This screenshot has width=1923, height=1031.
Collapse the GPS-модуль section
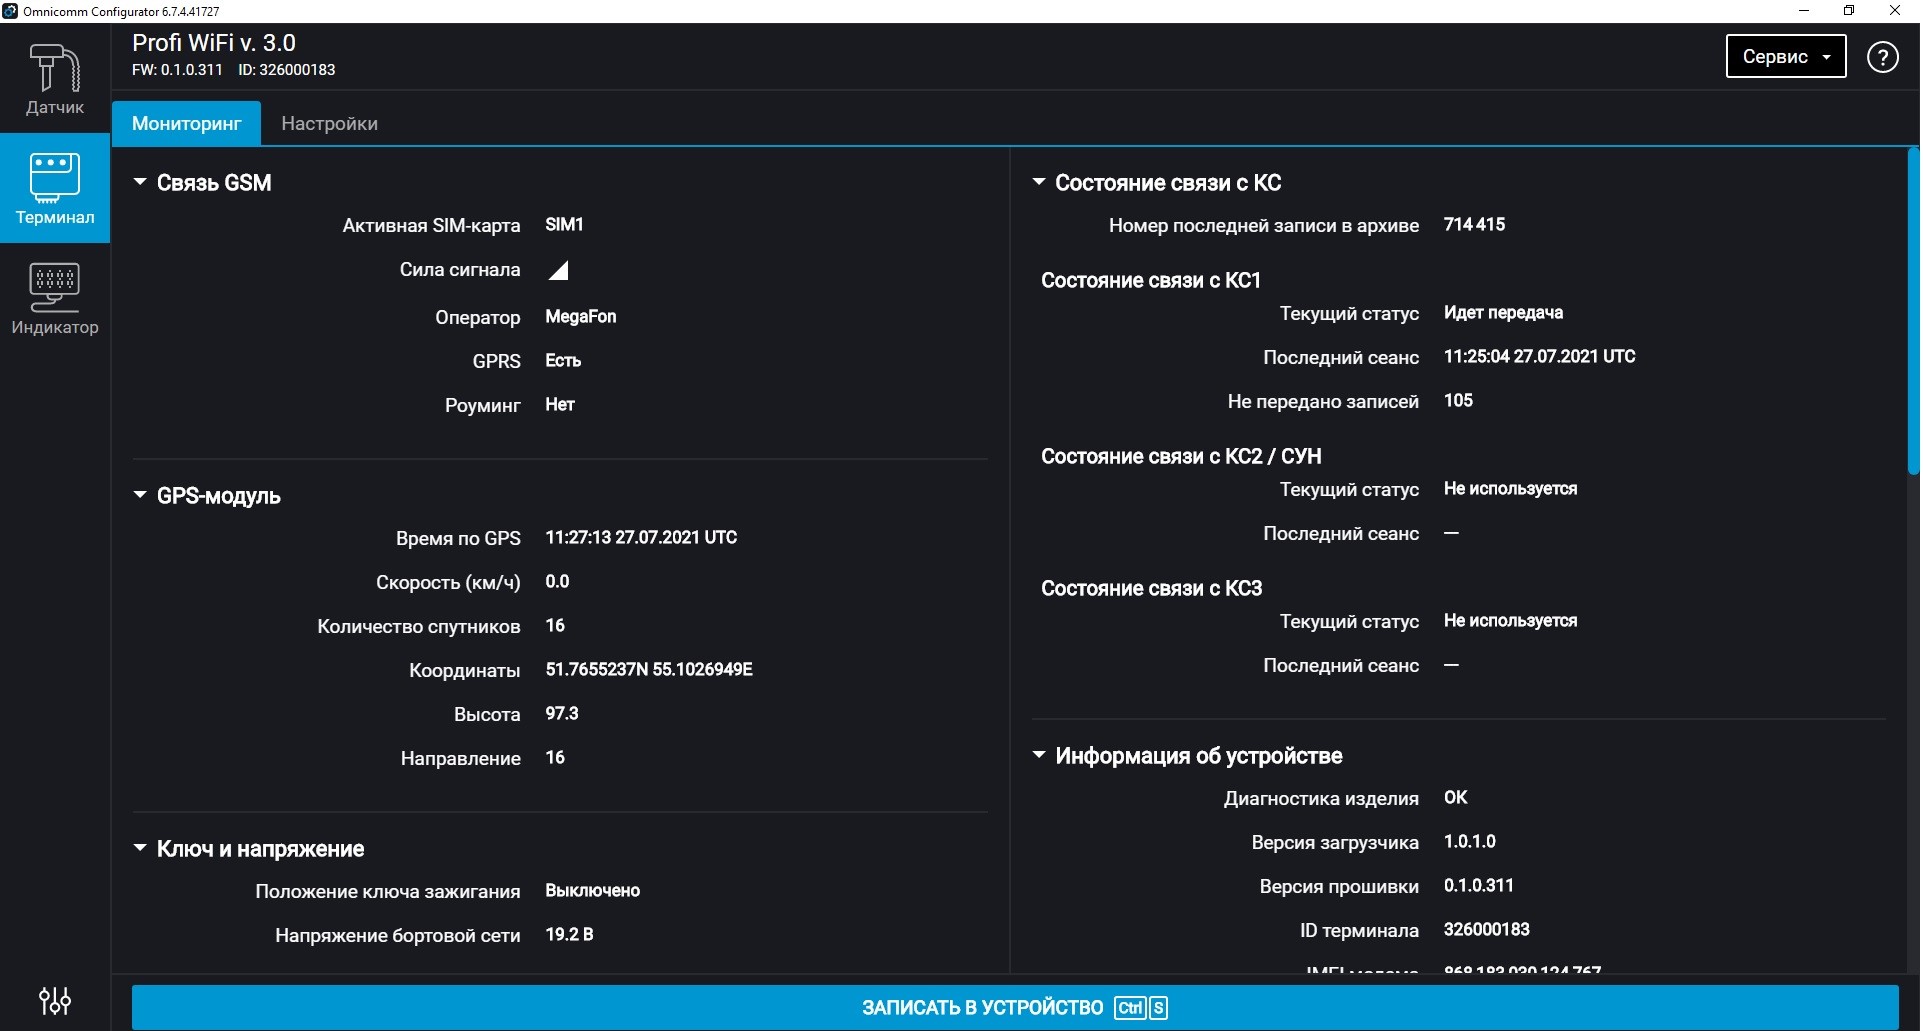140,495
